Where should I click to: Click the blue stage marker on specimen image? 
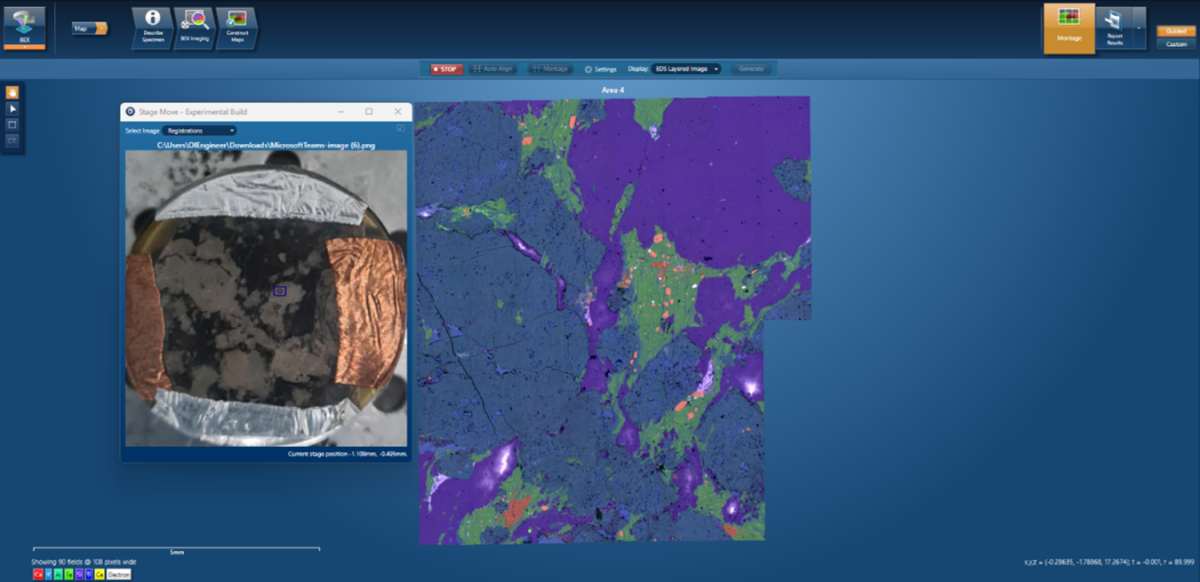coord(280,291)
